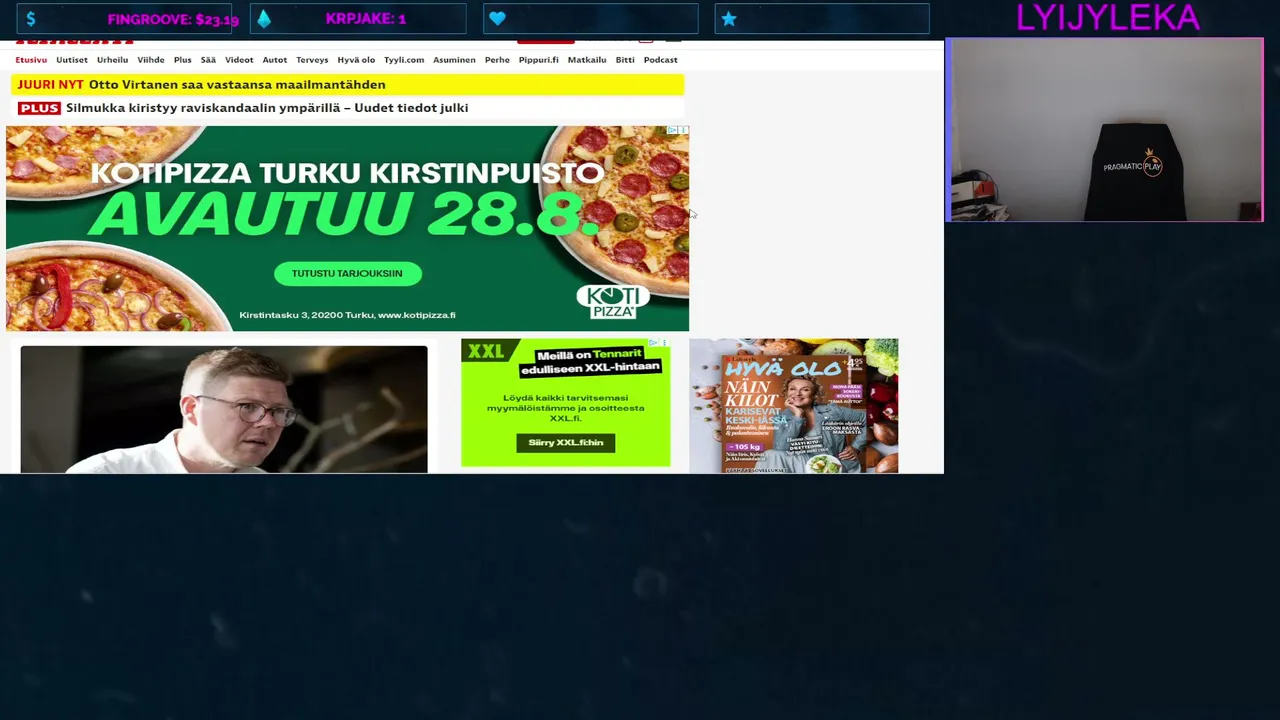Select the Asuminen section

454,60
